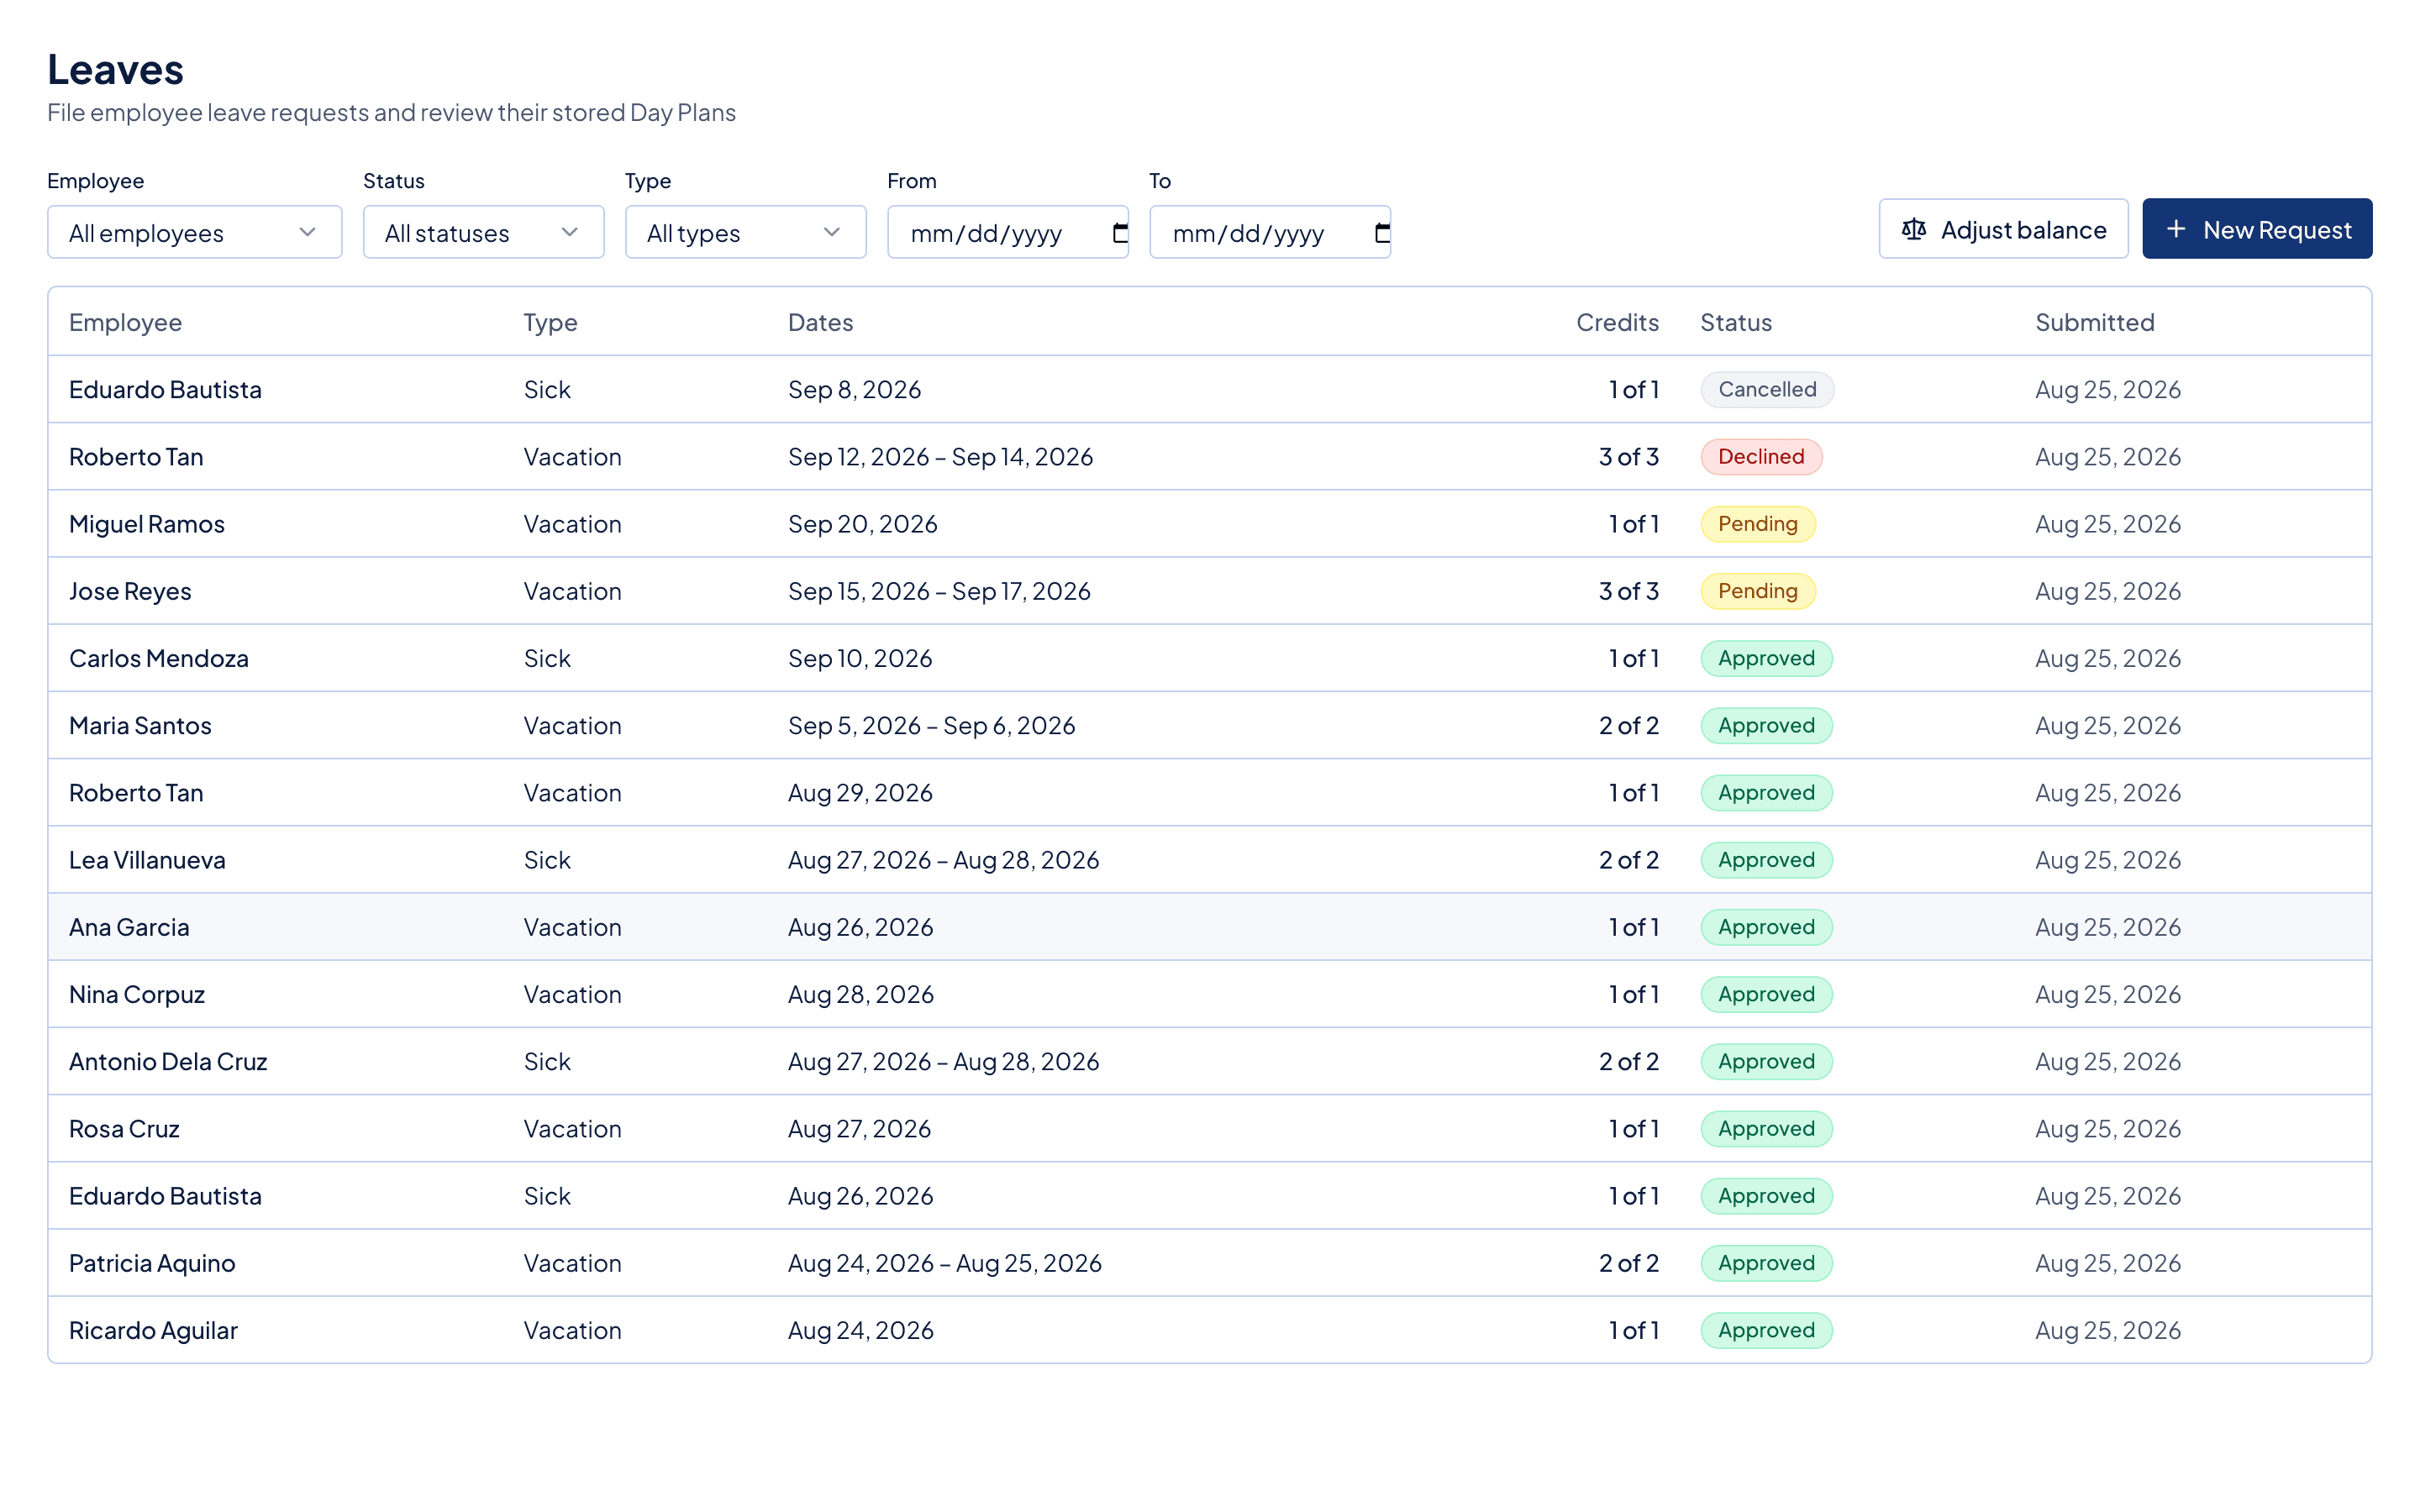Viewport: 2420px width, 1512px height.
Task: Click the Sep 5, 2026 – Sep 6, 2026 dates
Action: point(931,725)
